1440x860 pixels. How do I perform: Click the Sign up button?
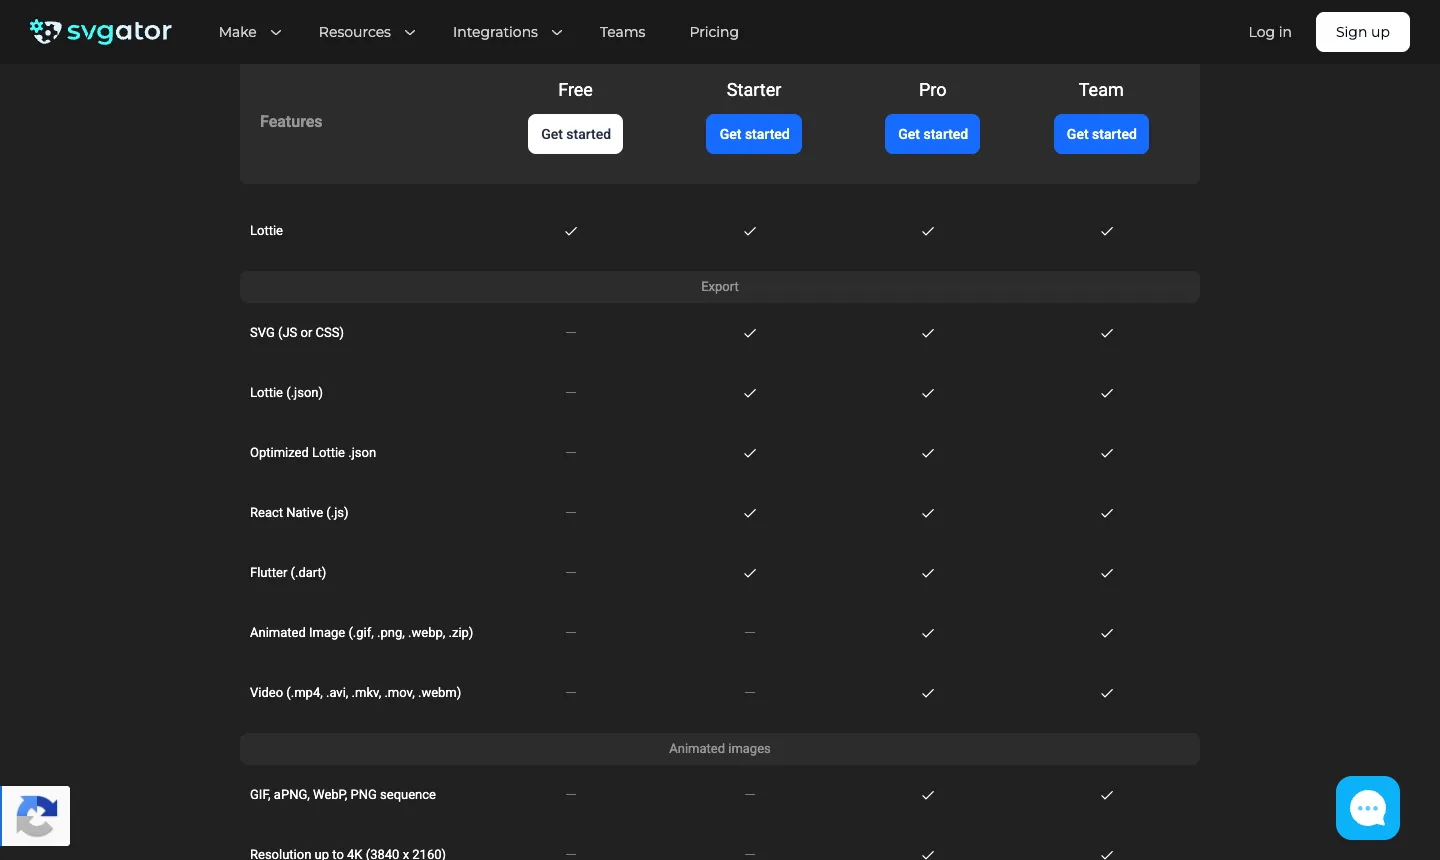[1363, 32]
